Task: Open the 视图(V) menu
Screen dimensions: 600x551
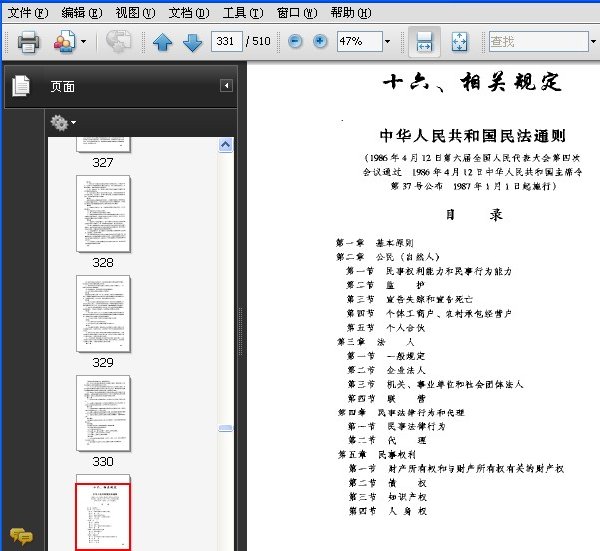Action: (x=135, y=13)
